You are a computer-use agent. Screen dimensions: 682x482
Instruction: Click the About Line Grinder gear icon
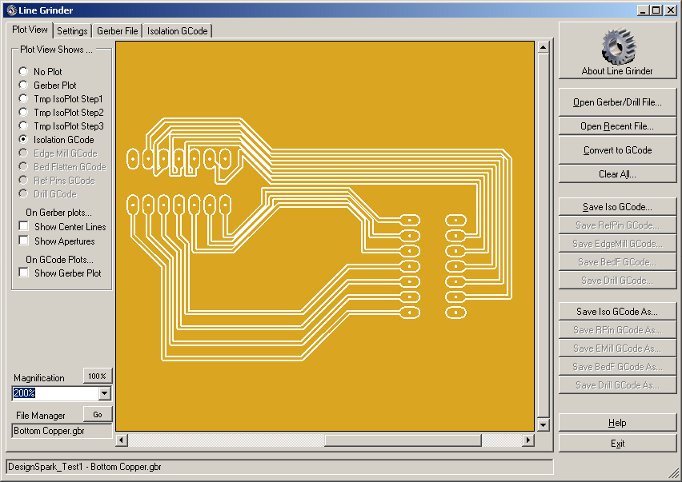point(617,47)
